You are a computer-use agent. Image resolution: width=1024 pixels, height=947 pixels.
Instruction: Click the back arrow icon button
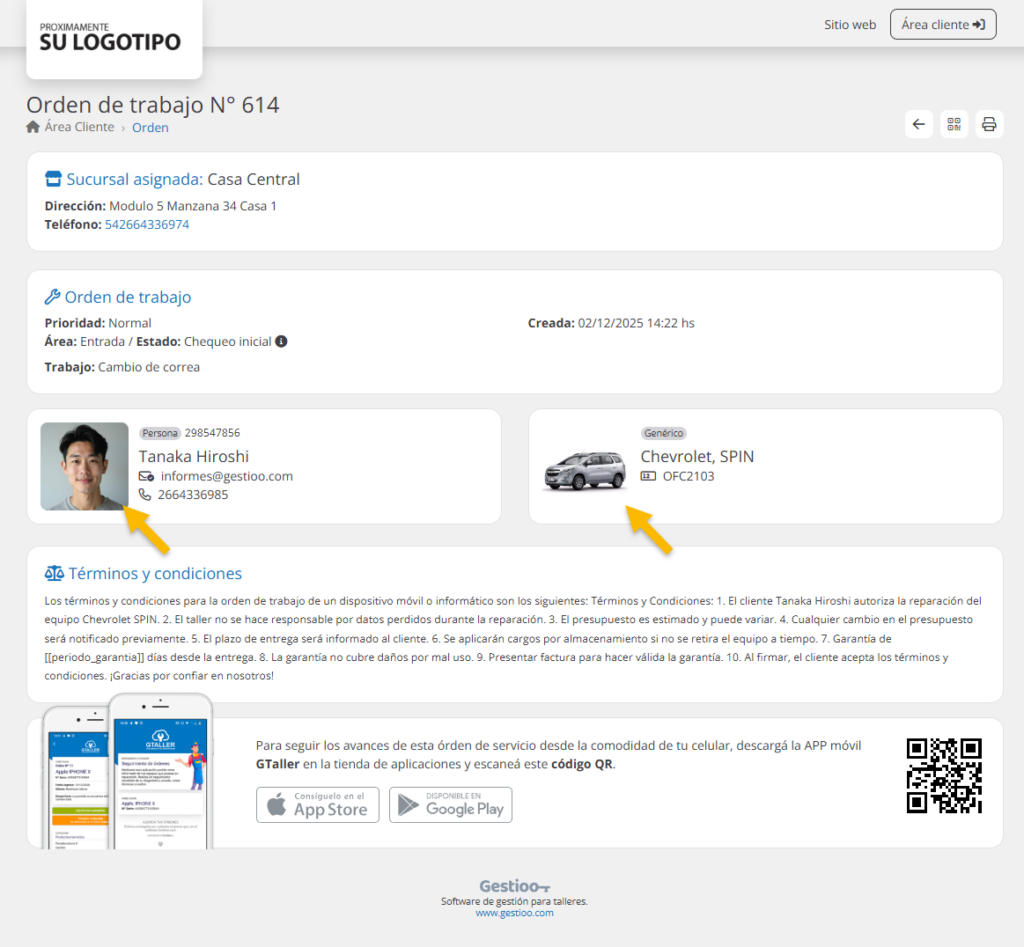click(919, 125)
